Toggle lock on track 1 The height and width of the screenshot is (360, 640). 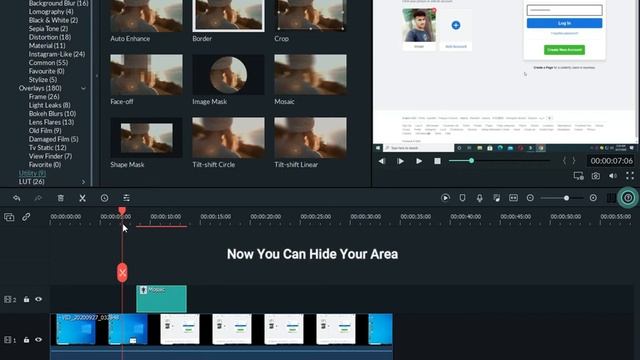coord(26,340)
